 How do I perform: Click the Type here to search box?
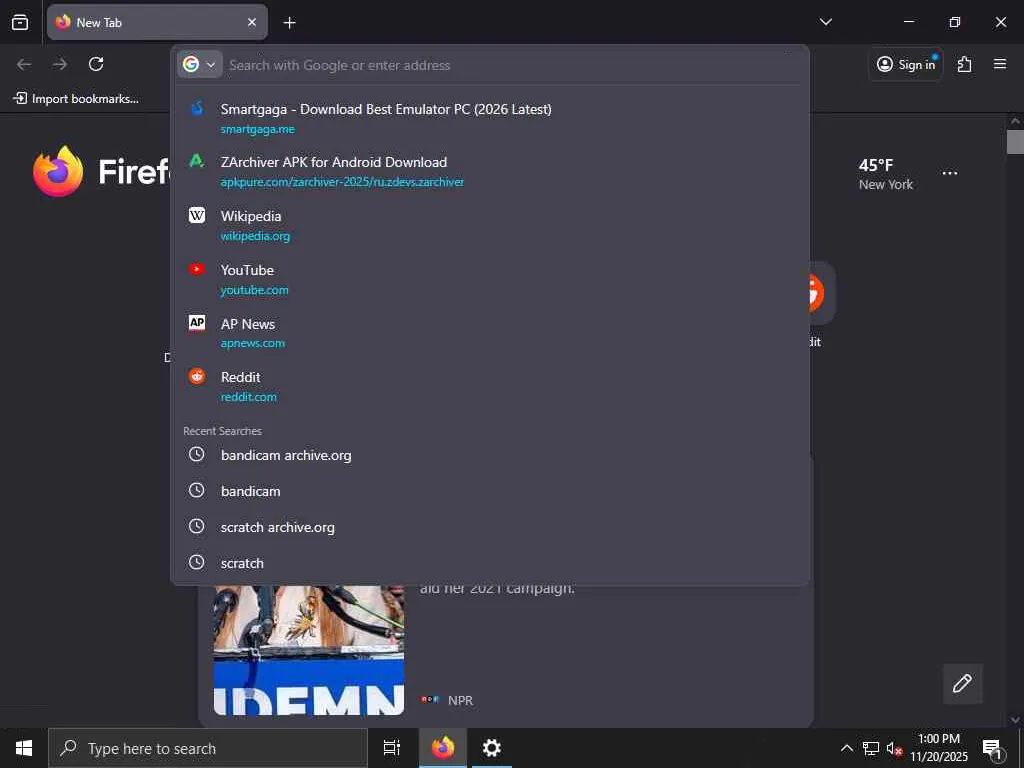tap(208, 748)
